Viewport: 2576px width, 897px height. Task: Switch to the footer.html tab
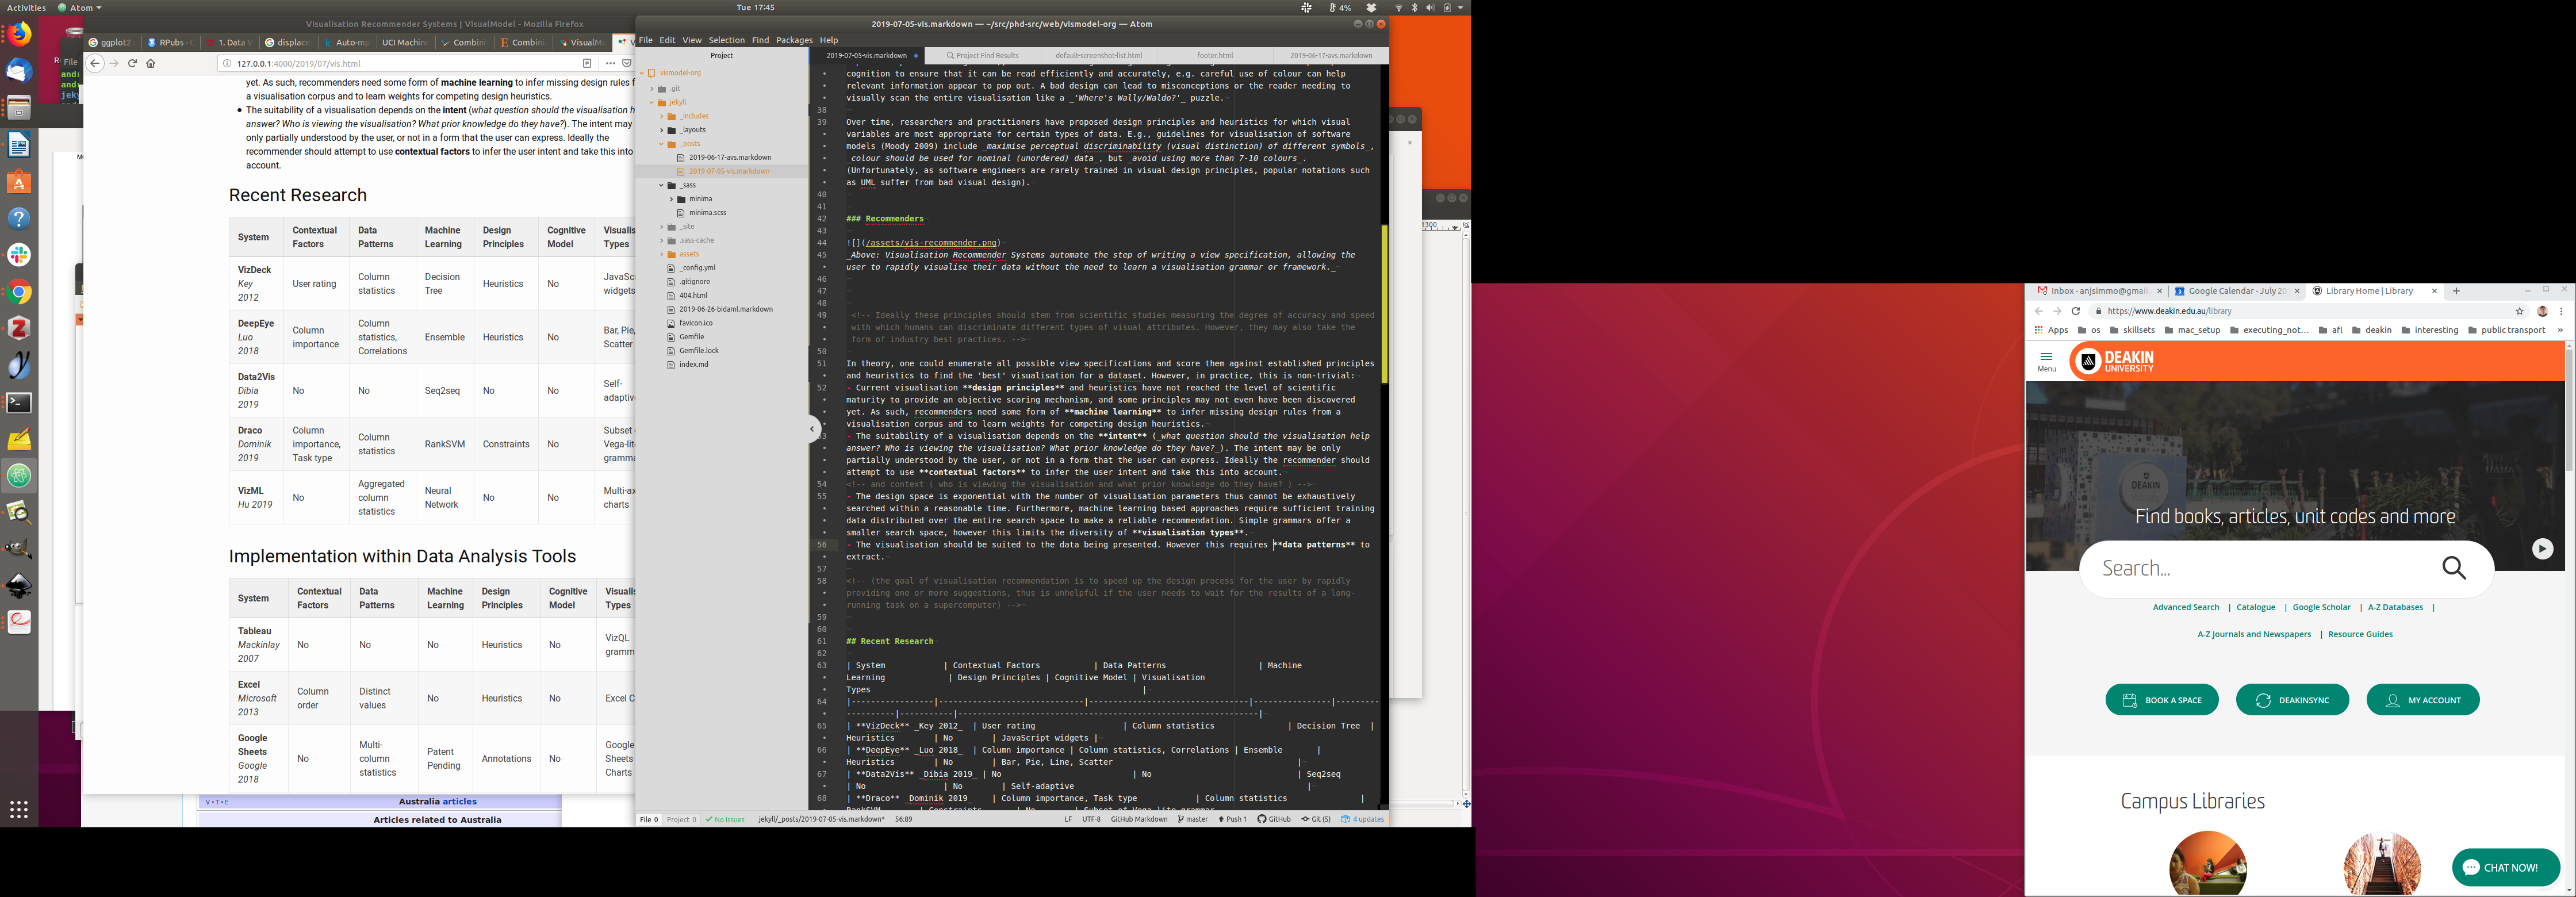(1214, 55)
